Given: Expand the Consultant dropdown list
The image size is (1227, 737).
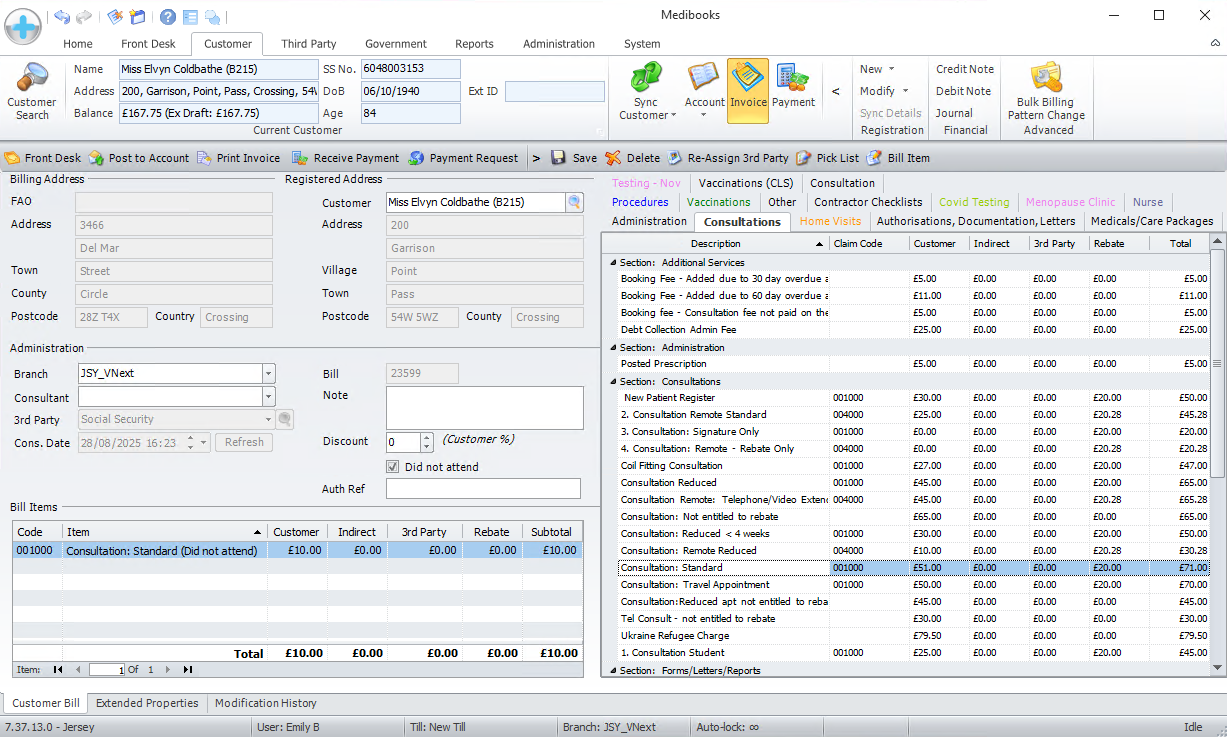Looking at the screenshot, I should point(268,397).
